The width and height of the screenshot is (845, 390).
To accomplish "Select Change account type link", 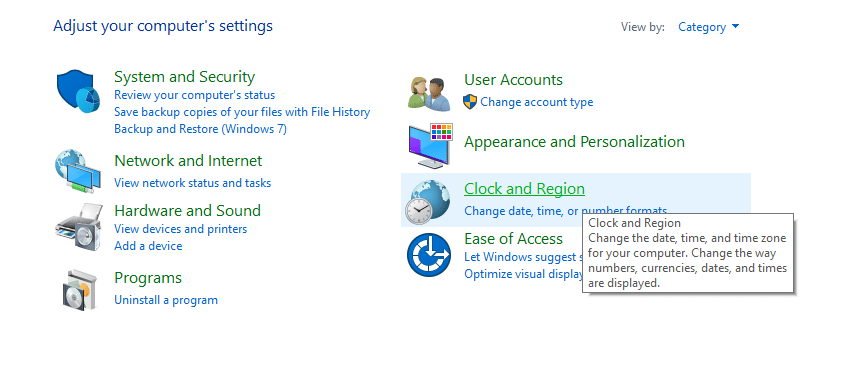I will 537,102.
